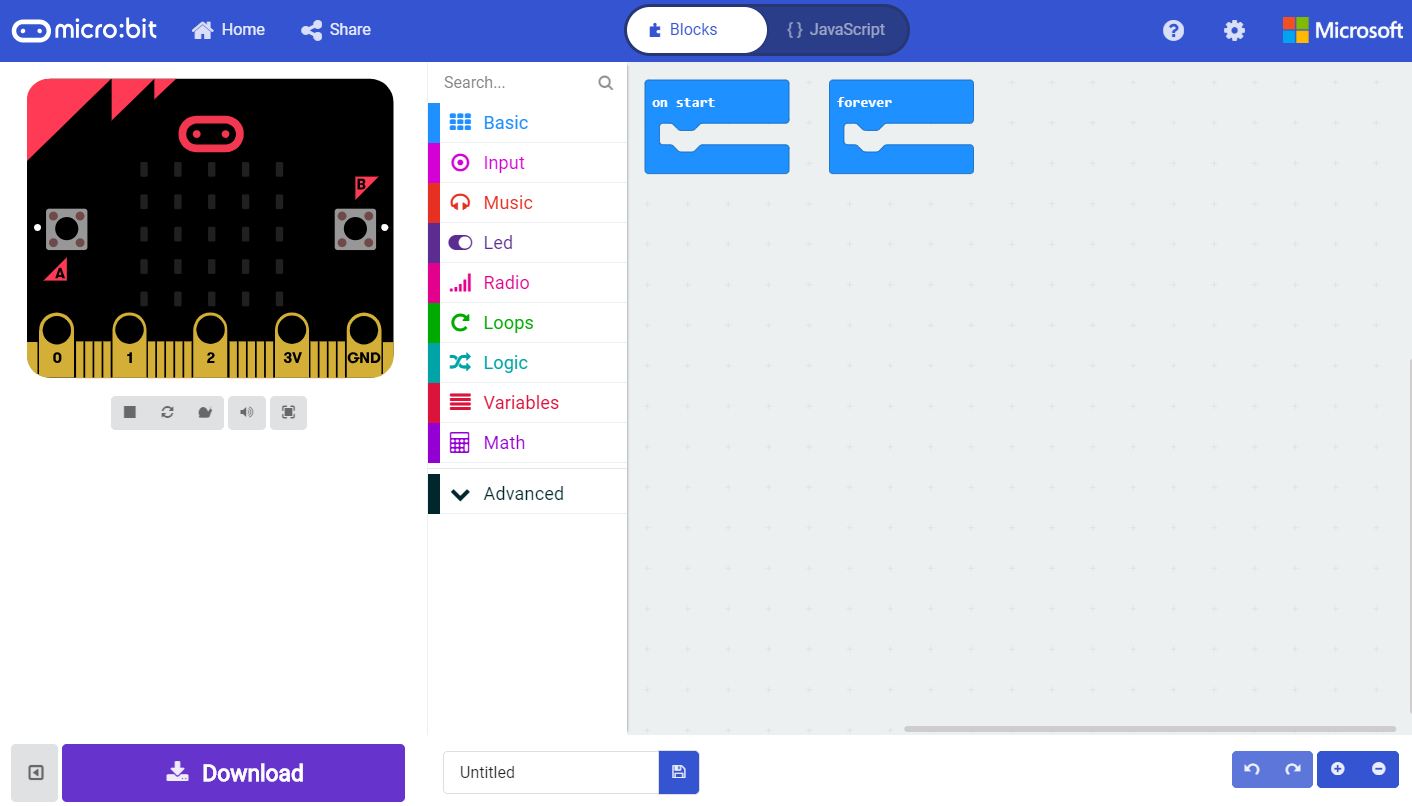Click pin 1 on the simulator

(129, 345)
